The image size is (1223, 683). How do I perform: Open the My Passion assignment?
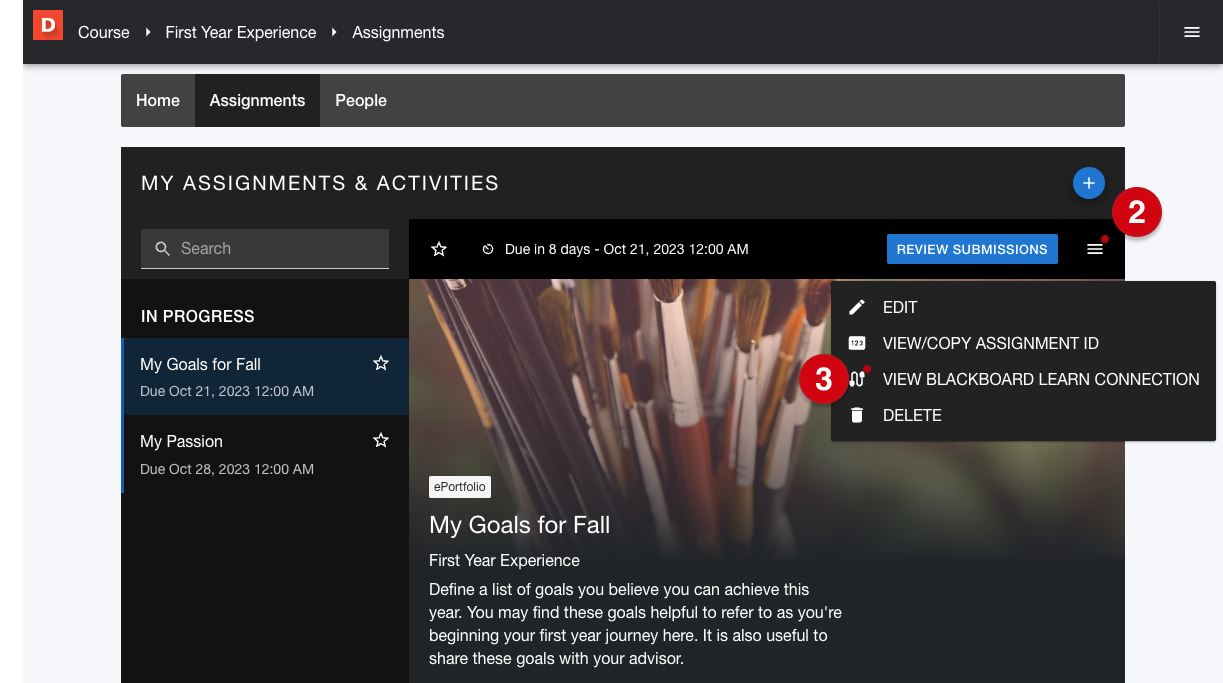tap(265, 454)
